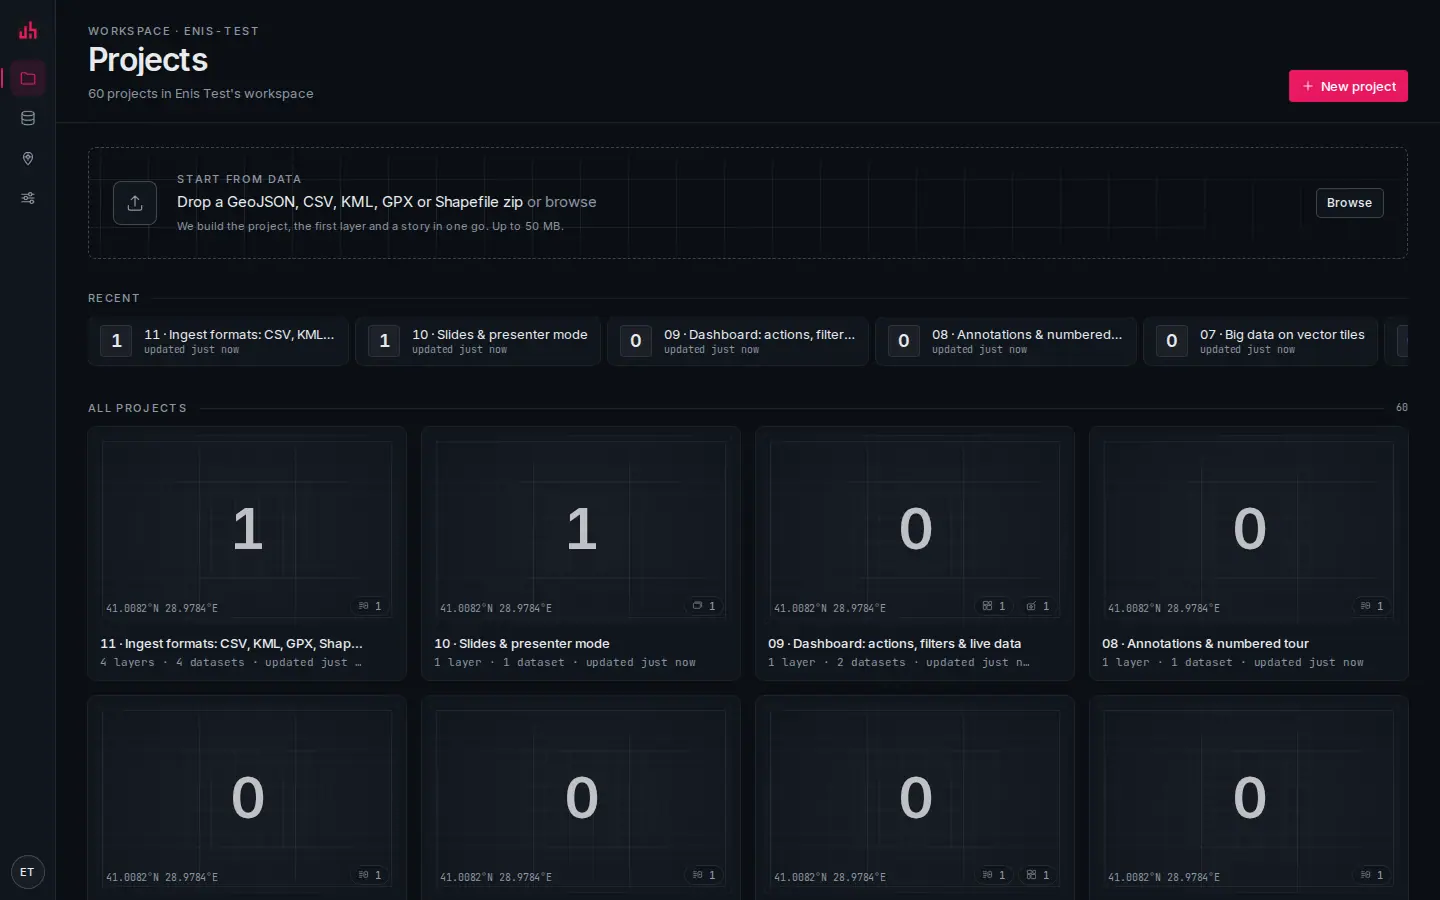Click the story badge on the 11 · Ingest formats card
1440x900 pixels.
(370, 606)
